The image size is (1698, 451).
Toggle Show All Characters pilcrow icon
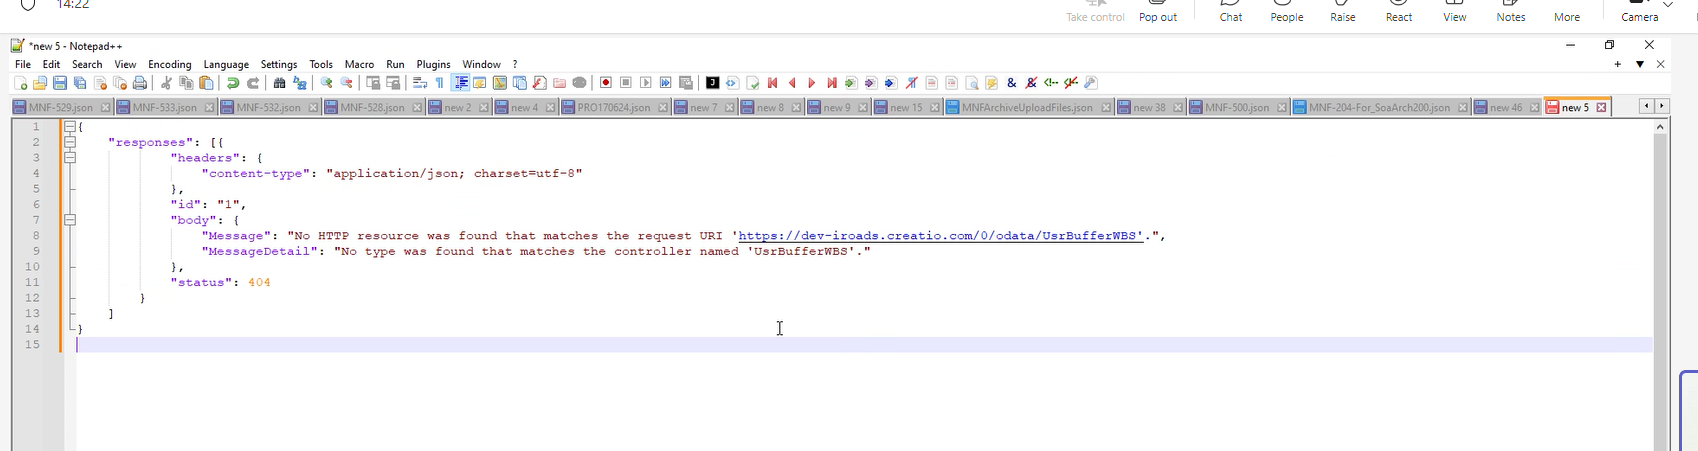pos(439,83)
